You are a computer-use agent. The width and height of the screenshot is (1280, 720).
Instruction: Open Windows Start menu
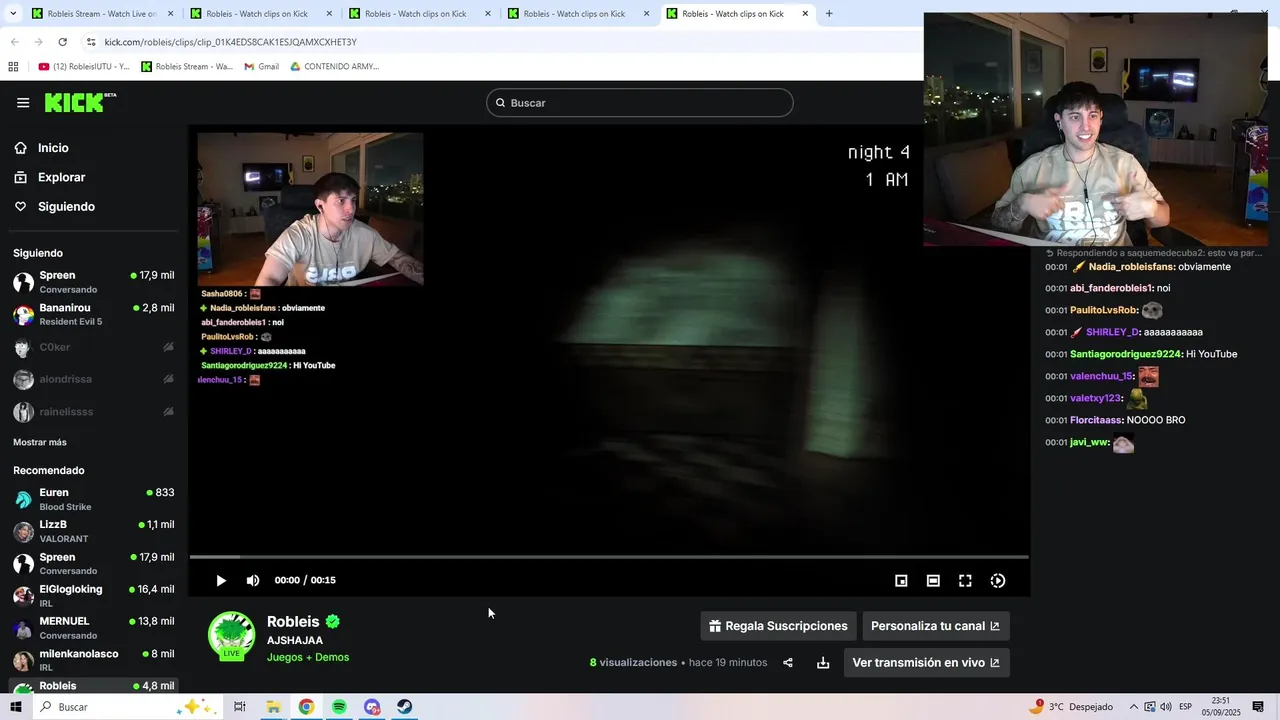16,707
